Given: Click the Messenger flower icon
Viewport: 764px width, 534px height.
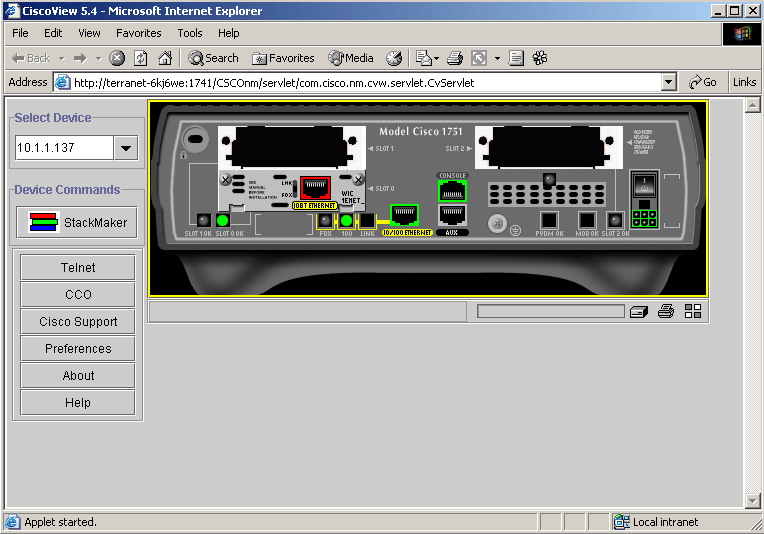Looking at the screenshot, I should (x=540, y=58).
